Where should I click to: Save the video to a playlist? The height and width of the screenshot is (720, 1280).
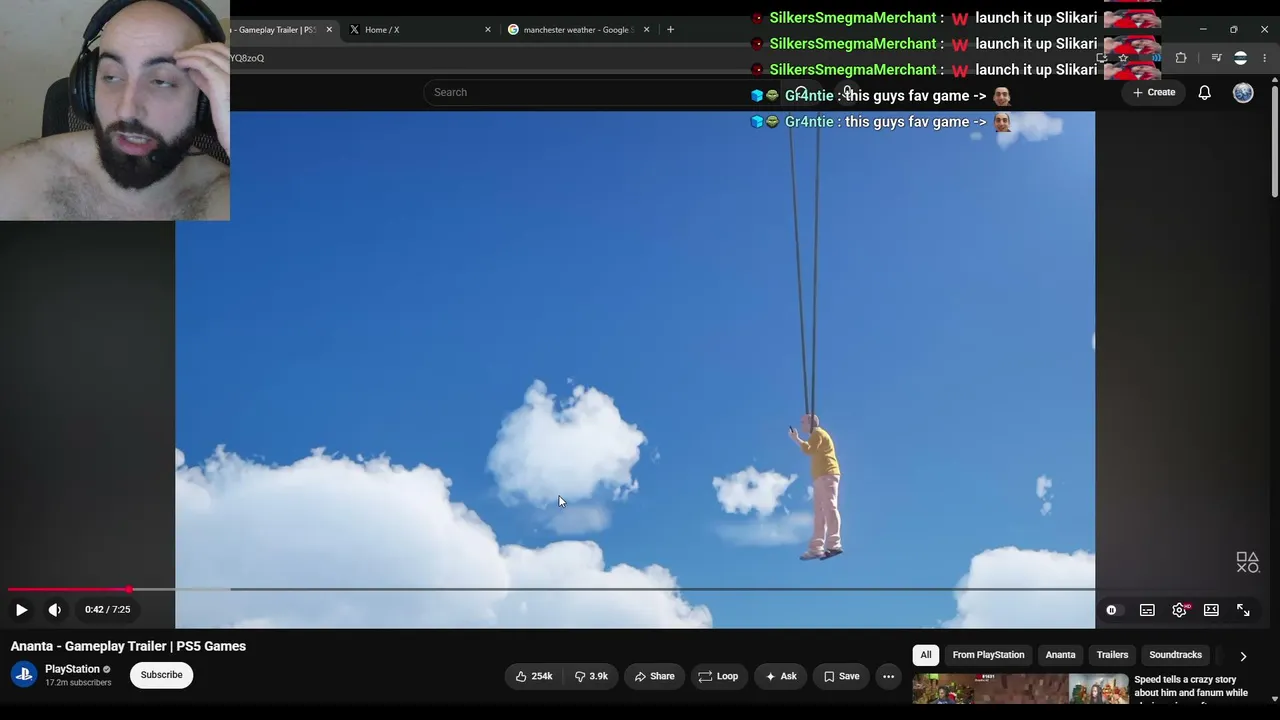point(842,676)
